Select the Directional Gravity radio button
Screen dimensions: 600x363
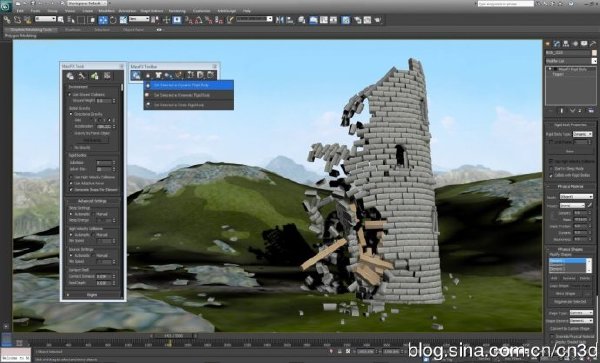tap(71, 114)
